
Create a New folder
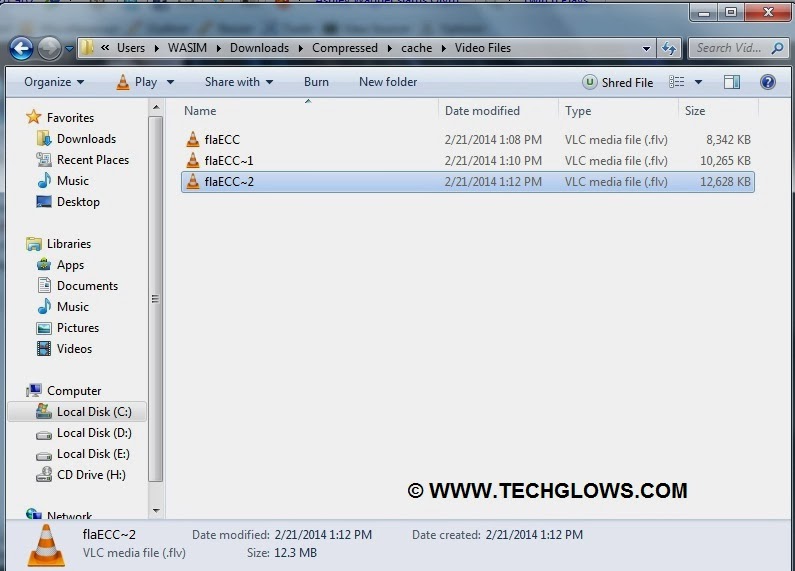(388, 82)
